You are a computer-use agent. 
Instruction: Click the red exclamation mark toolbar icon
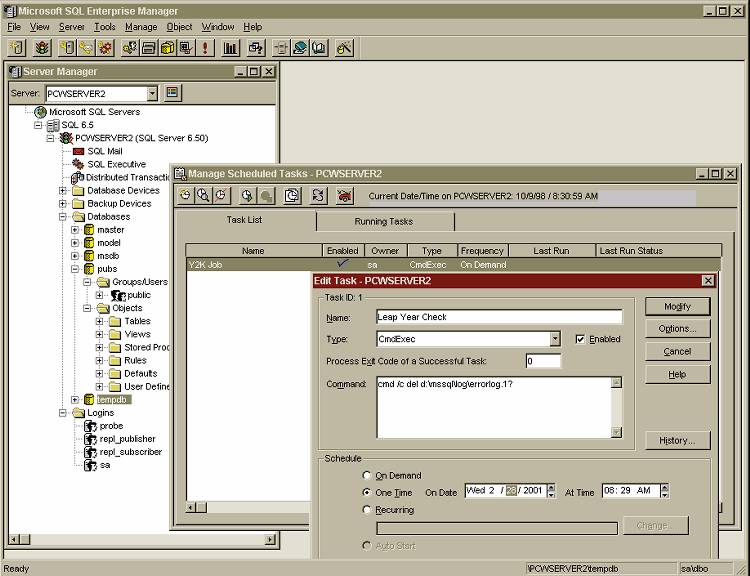(x=205, y=48)
